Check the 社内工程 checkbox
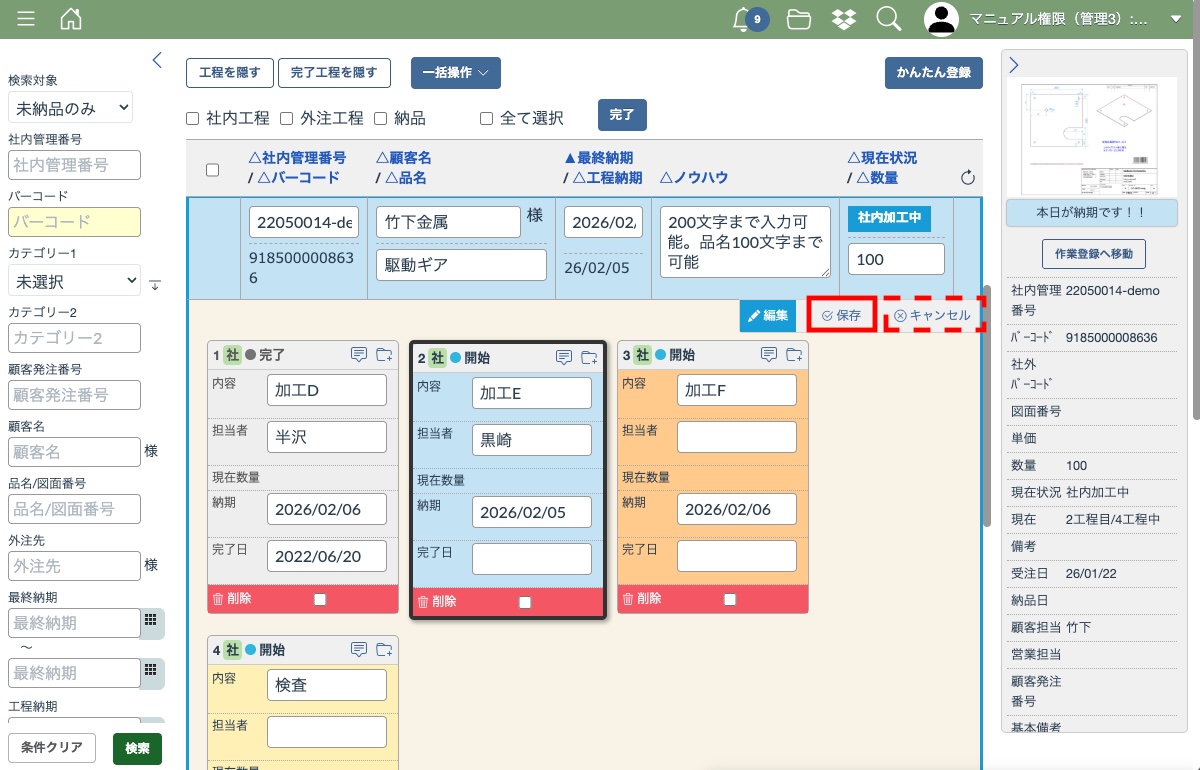This screenshot has width=1200, height=770. (193, 118)
